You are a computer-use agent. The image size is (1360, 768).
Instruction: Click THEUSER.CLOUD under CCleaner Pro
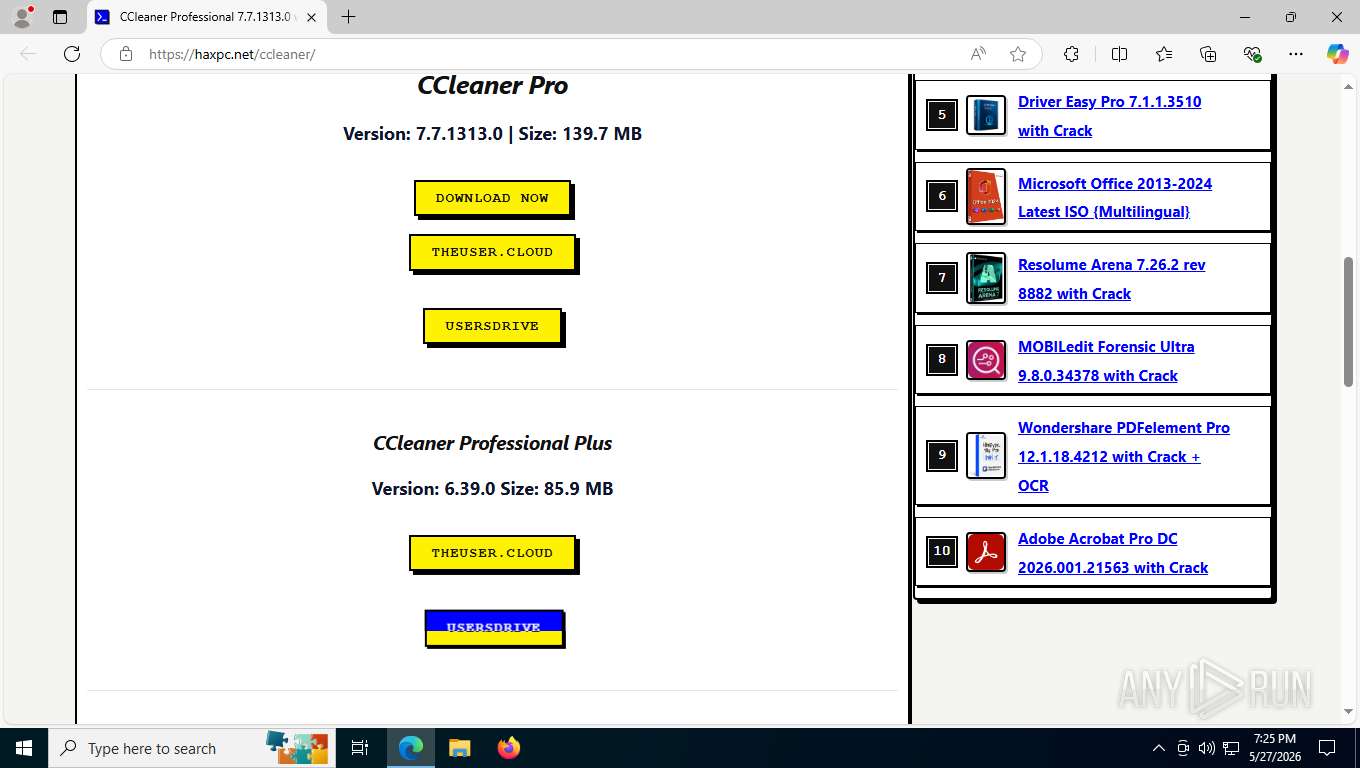coord(492,252)
